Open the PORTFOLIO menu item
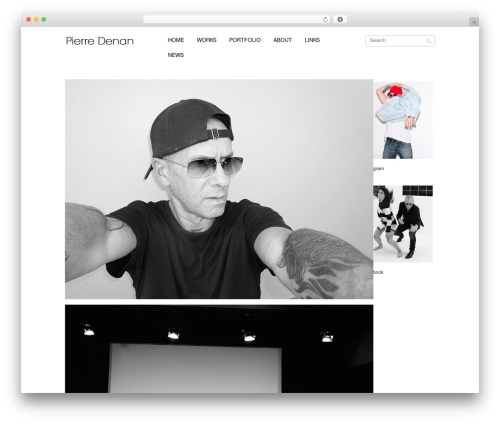This screenshot has width=500, height=423. click(245, 40)
